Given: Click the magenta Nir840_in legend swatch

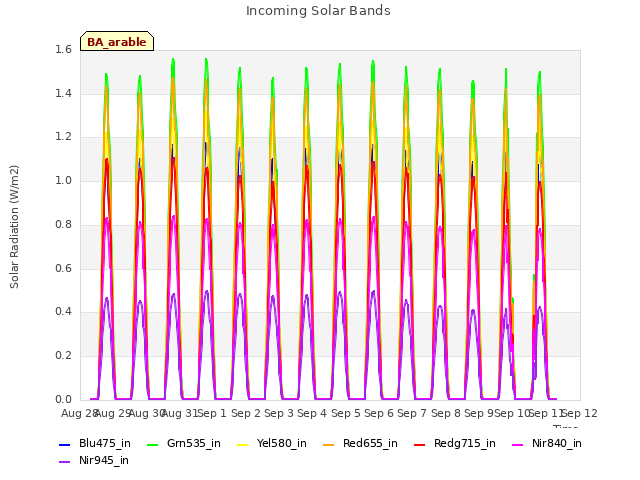Looking at the screenshot, I should pos(518,444).
